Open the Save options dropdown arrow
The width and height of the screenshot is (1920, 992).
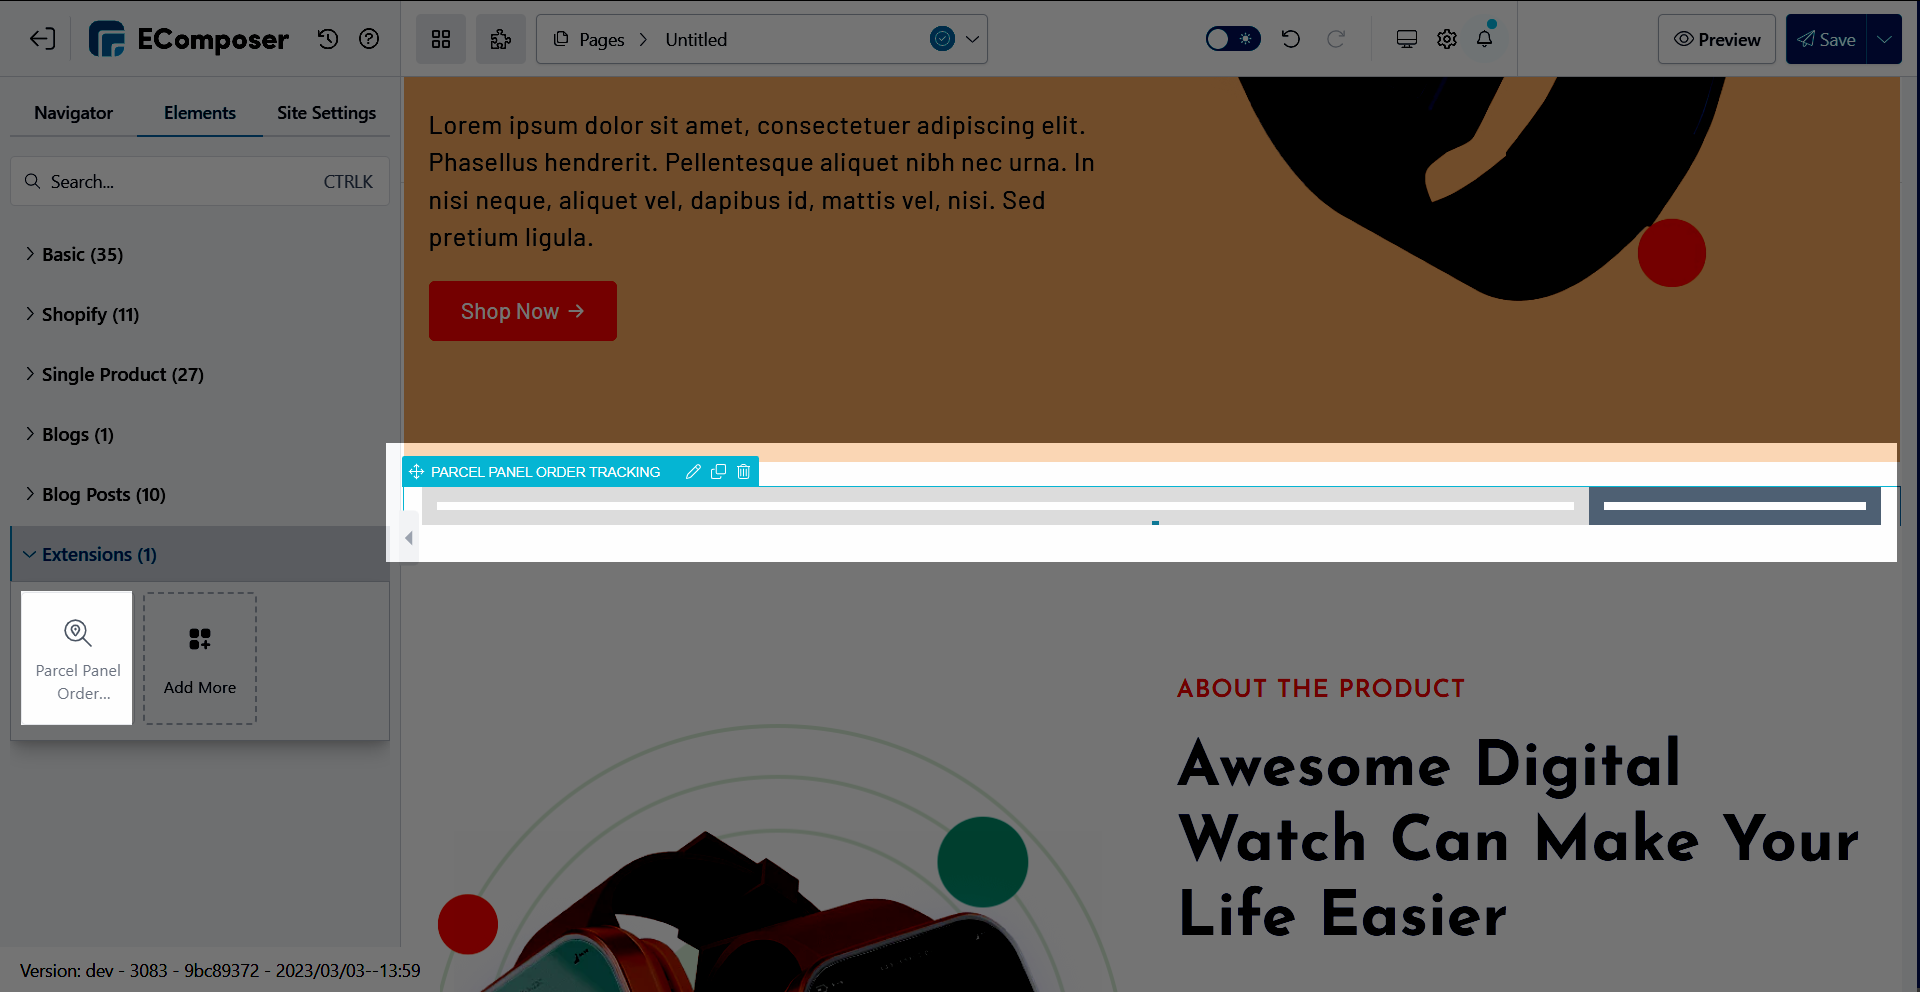click(x=1885, y=39)
